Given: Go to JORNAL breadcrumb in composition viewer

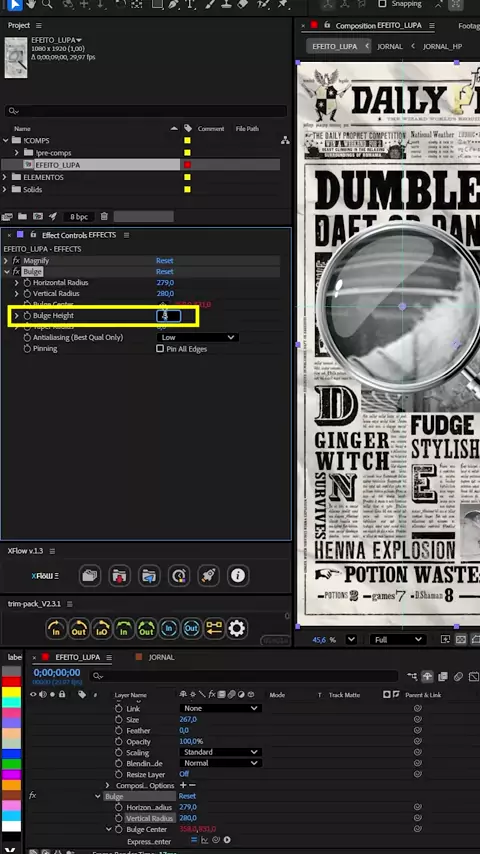Looking at the screenshot, I should click(390, 46).
